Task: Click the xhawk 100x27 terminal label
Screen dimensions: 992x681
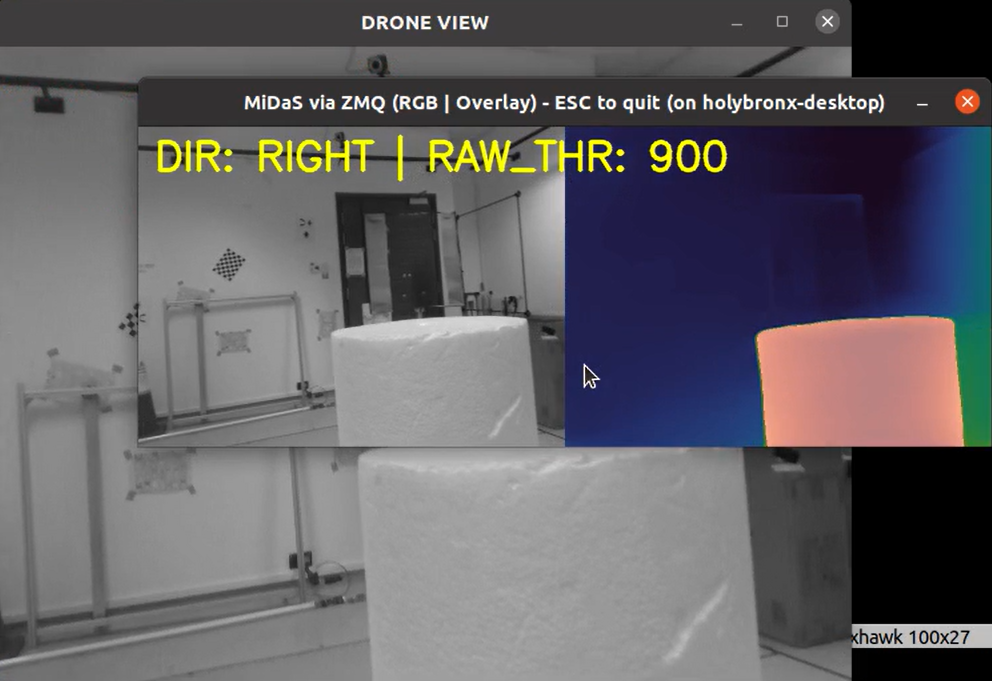Action: point(910,637)
